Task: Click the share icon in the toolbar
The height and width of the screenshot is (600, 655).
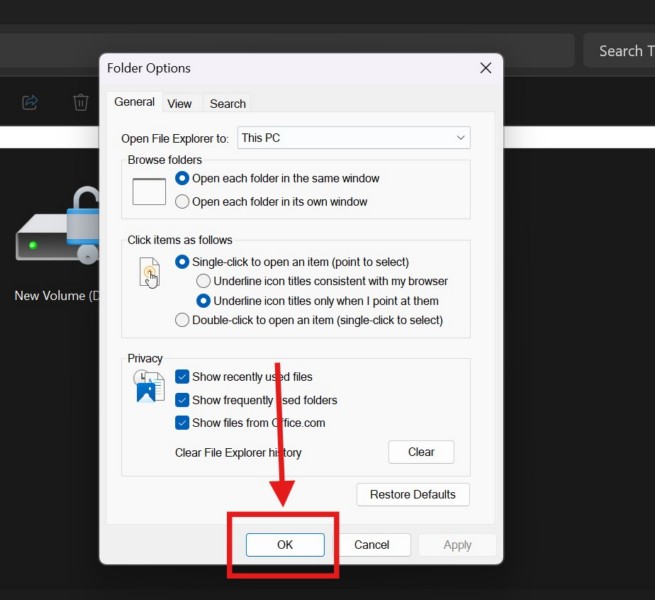Action: [x=30, y=102]
